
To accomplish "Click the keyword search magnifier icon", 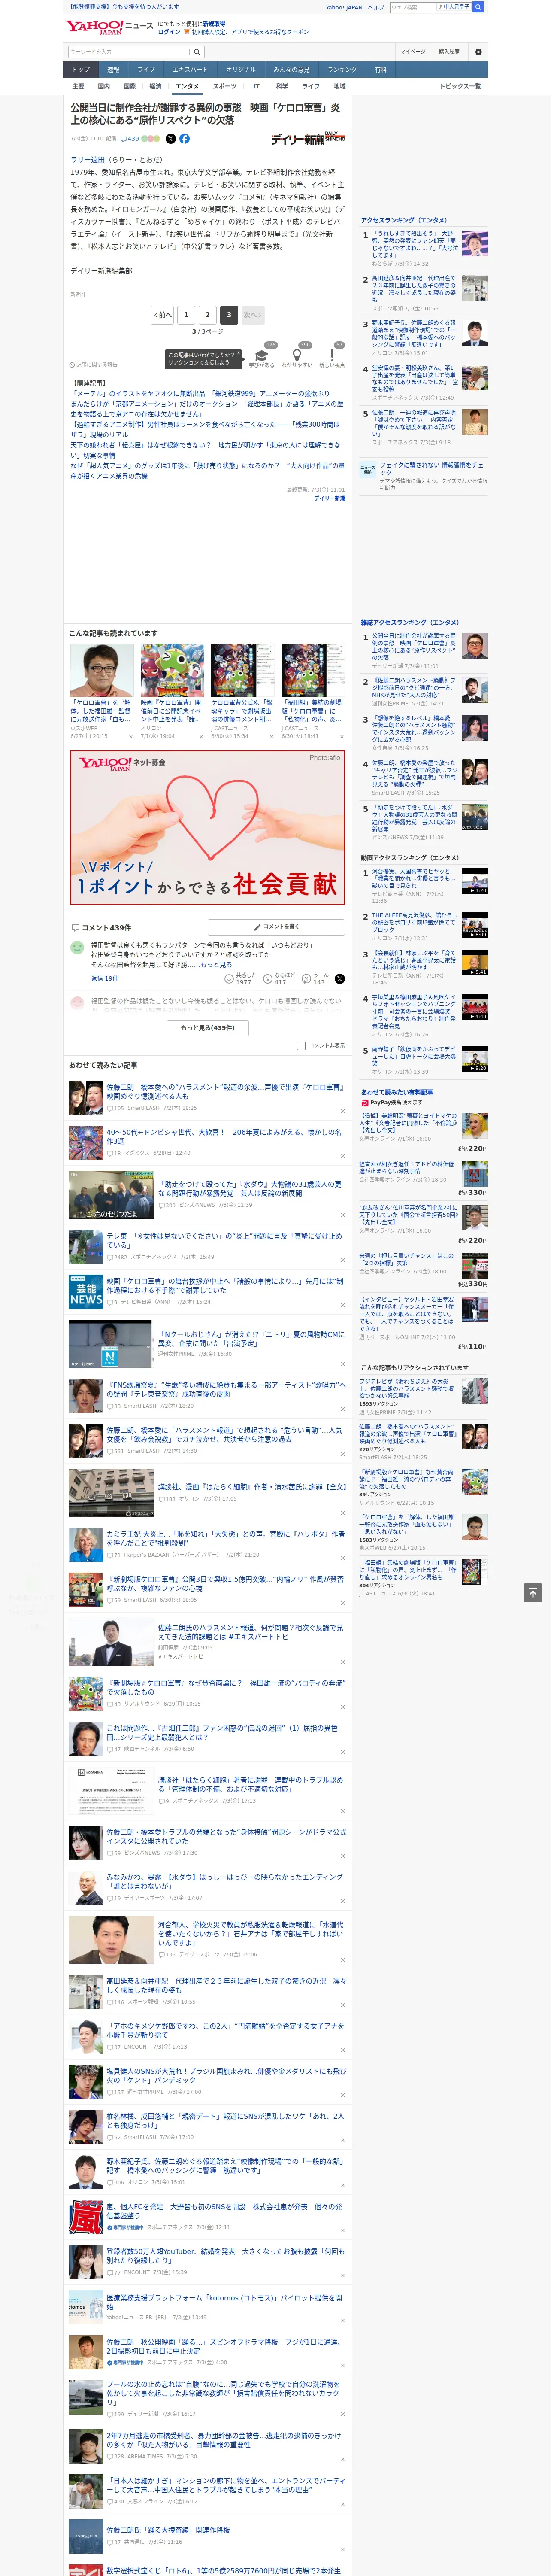I will pos(197,51).
